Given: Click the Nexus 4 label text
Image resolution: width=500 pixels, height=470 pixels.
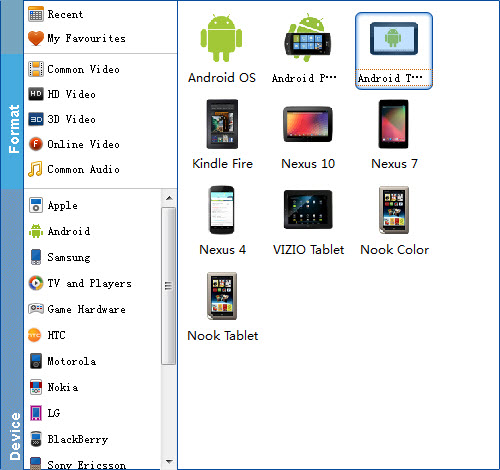Looking at the screenshot, I should (x=222, y=250).
